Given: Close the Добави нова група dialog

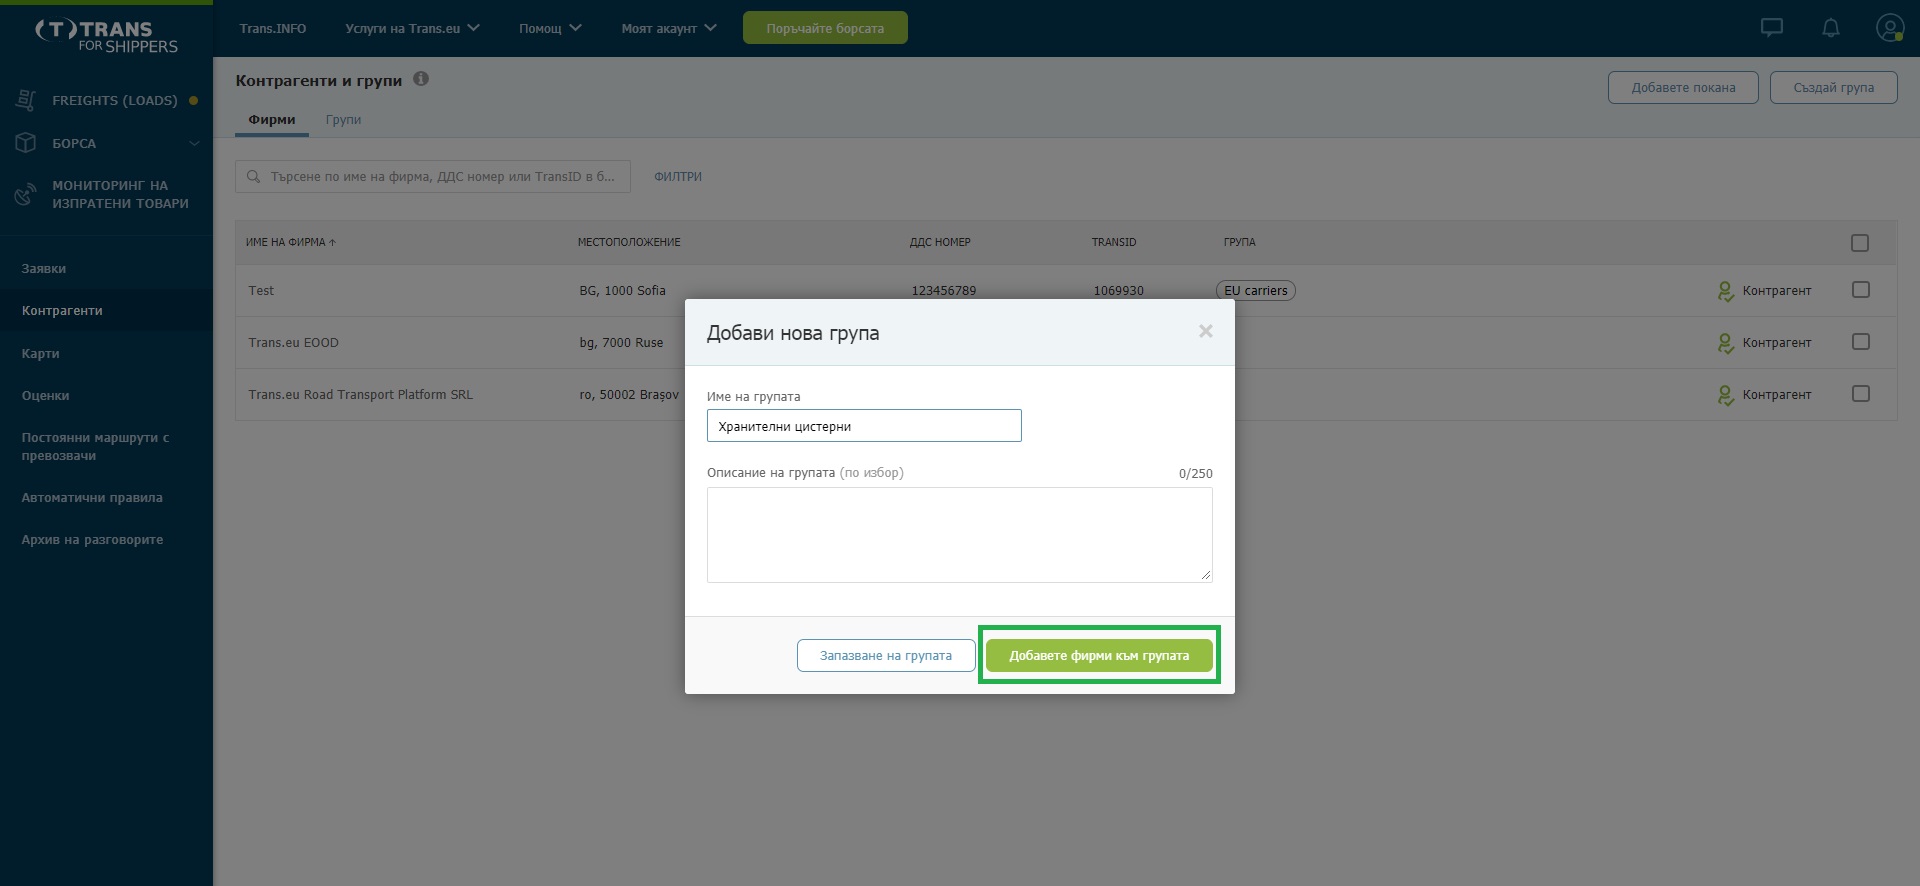Looking at the screenshot, I should pos(1206,331).
